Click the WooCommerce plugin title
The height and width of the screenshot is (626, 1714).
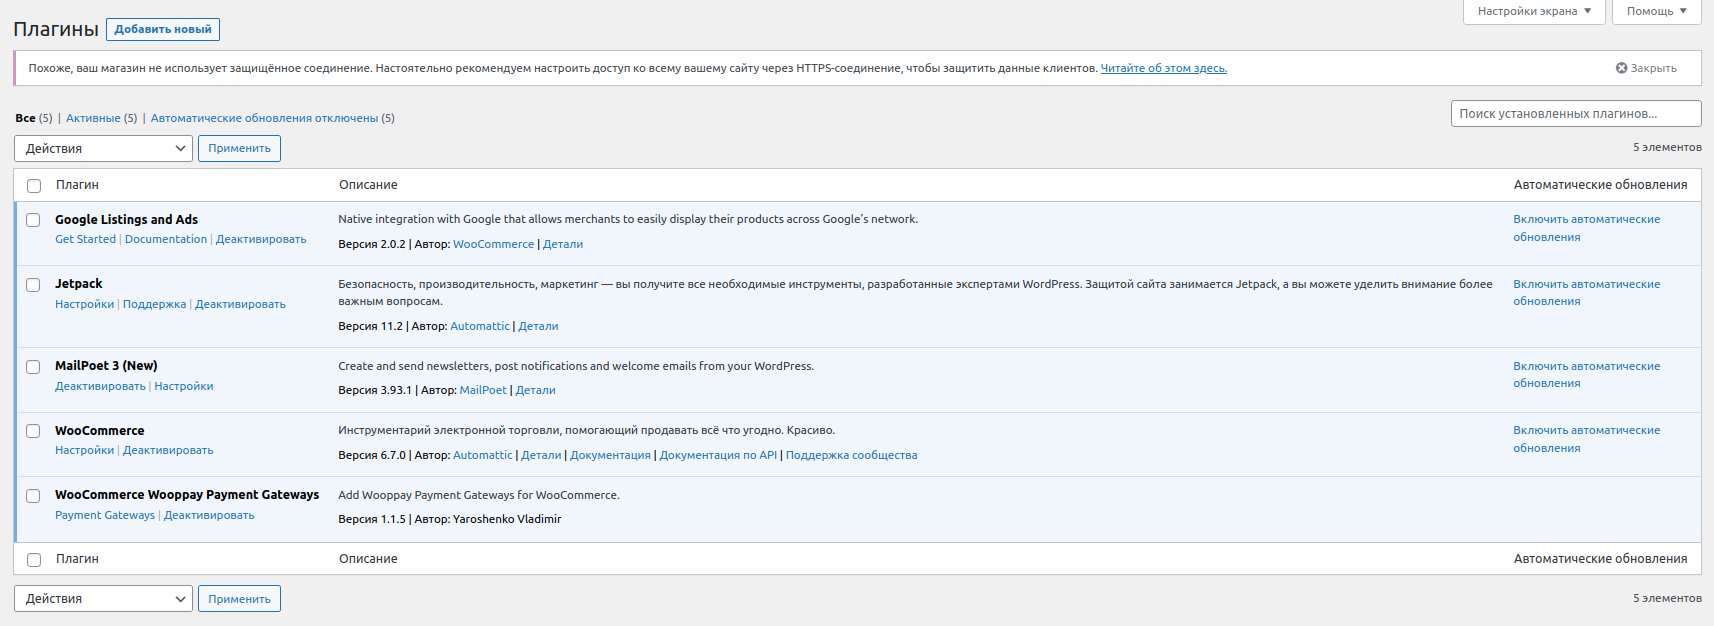[x=100, y=431]
